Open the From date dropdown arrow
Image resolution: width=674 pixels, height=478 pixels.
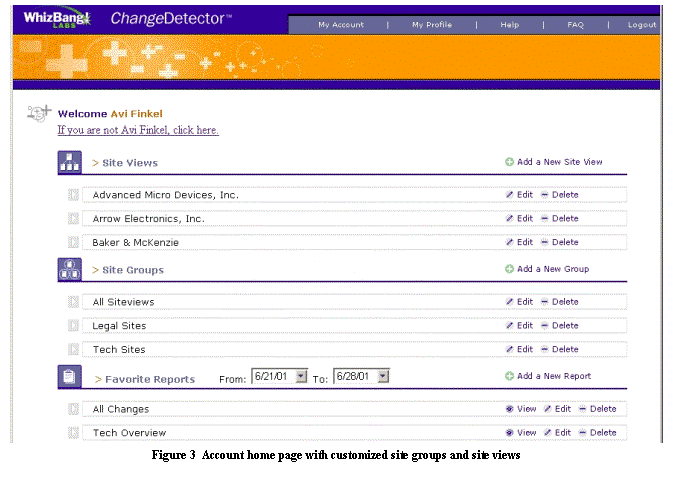(x=301, y=376)
